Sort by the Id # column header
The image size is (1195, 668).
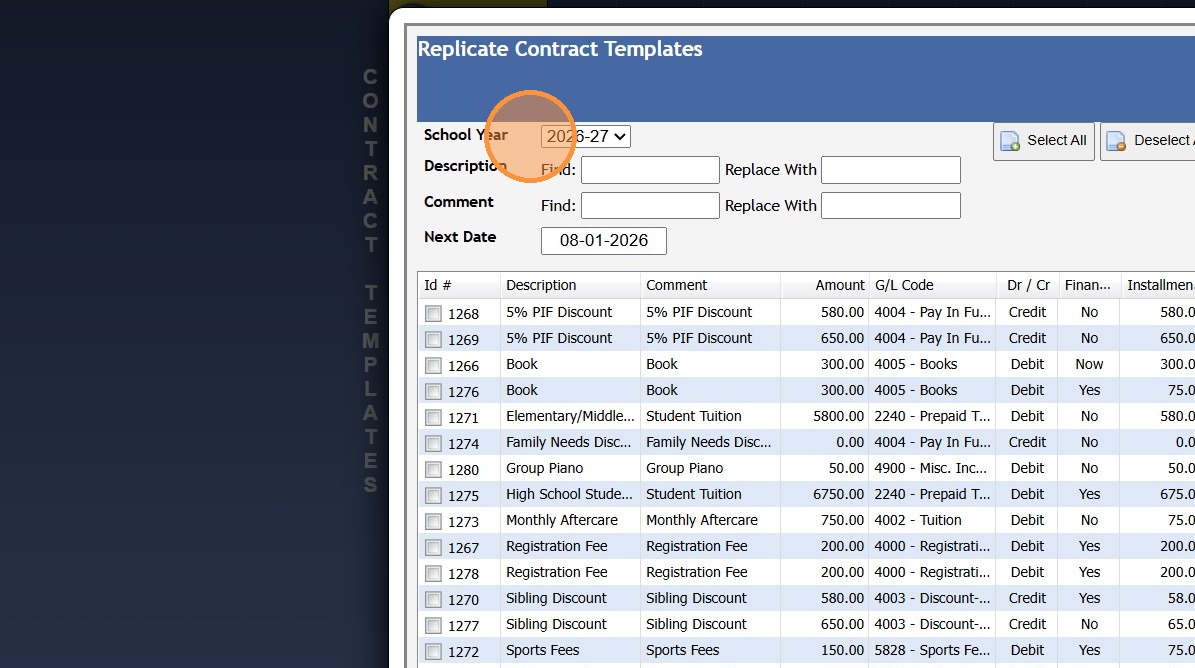[459, 285]
